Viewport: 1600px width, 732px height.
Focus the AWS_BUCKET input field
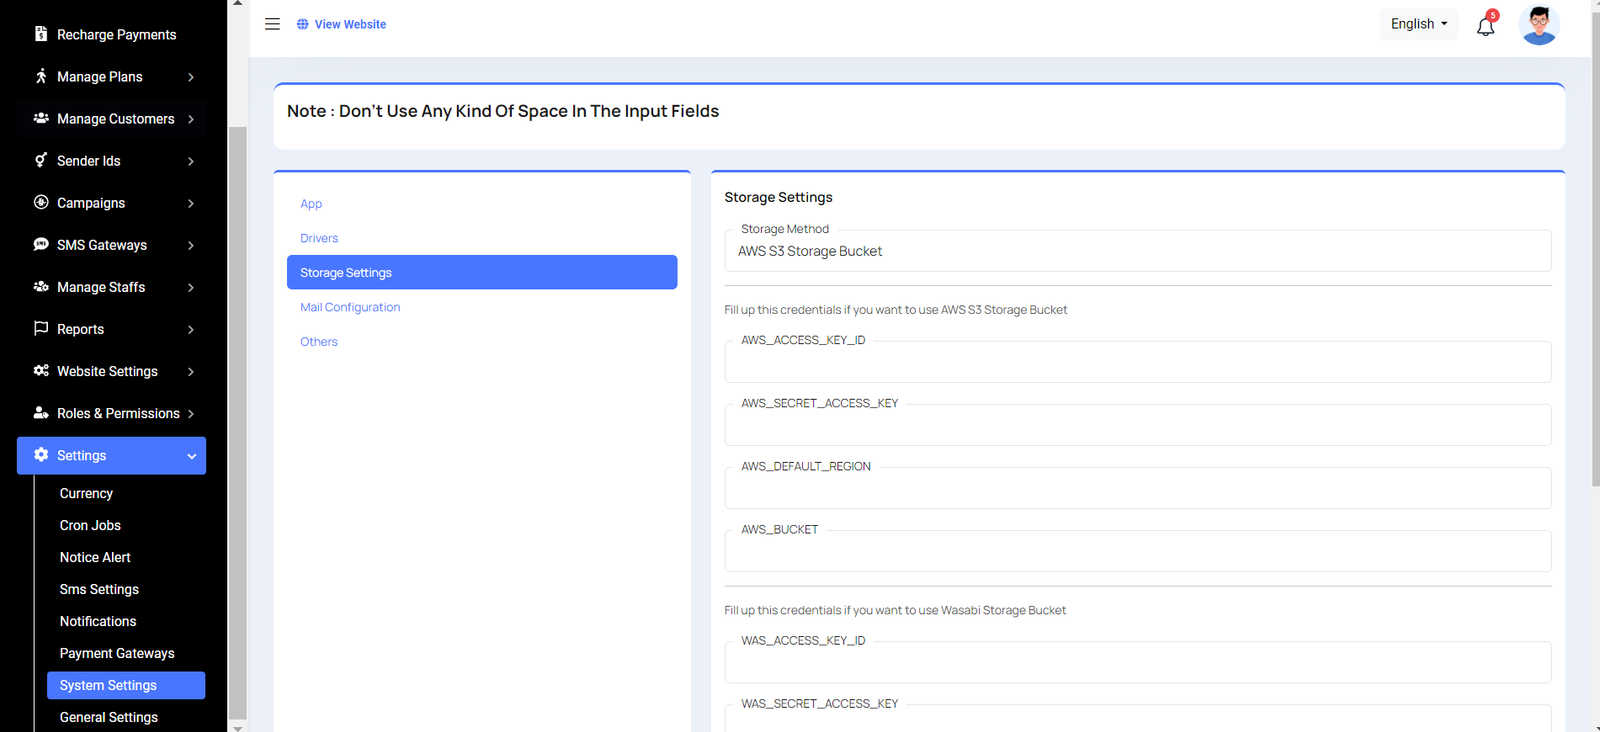tap(1138, 551)
